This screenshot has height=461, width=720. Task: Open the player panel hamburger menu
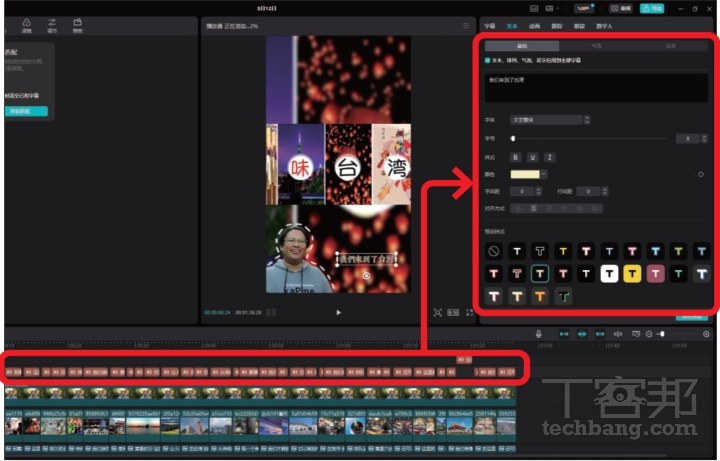tap(466, 26)
